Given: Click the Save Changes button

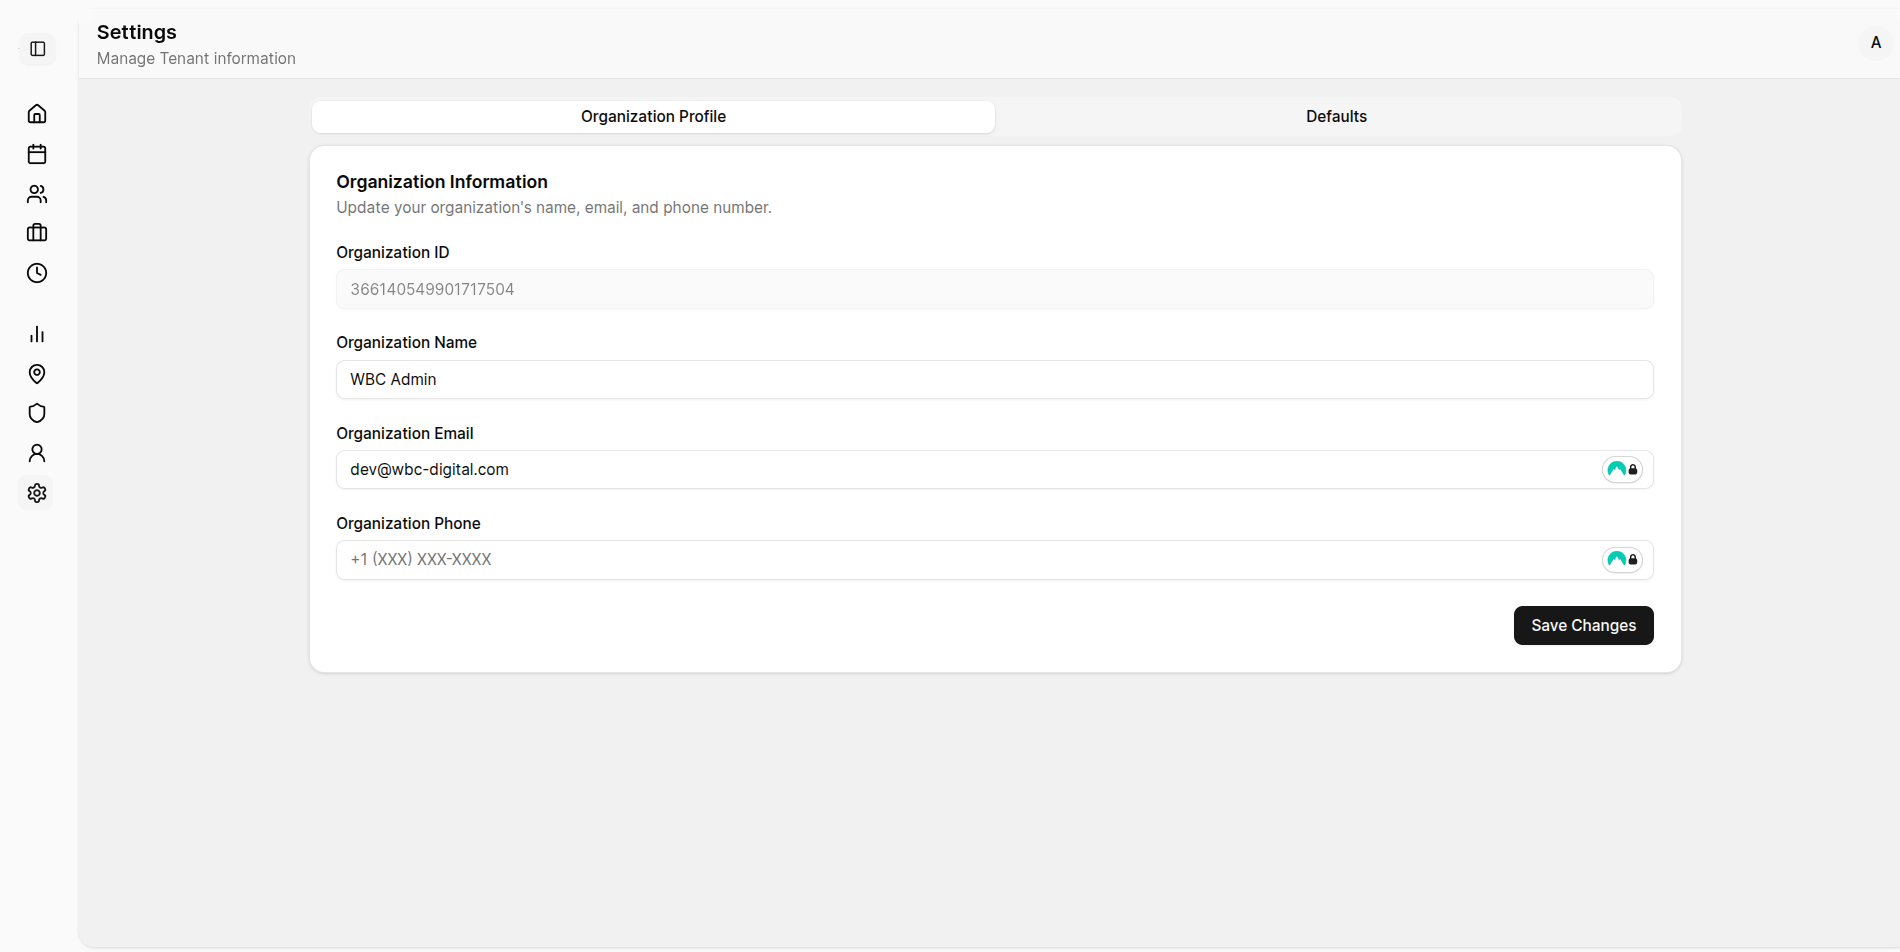Looking at the screenshot, I should tap(1583, 625).
